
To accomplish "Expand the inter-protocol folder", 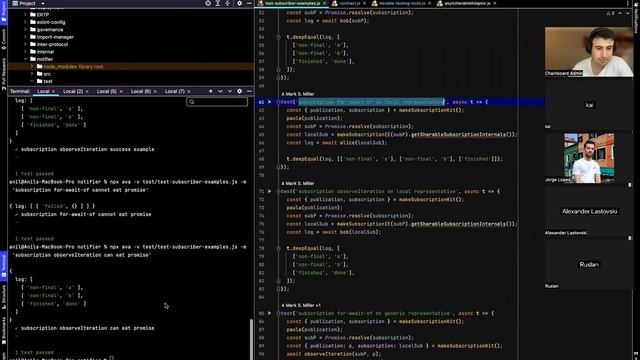I will point(25,44).
